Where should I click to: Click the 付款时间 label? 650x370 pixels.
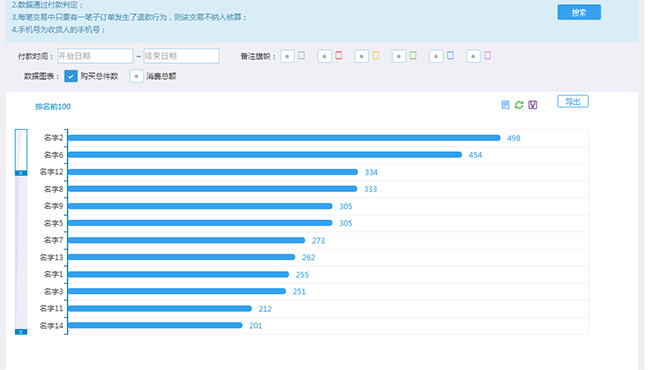click(35, 56)
